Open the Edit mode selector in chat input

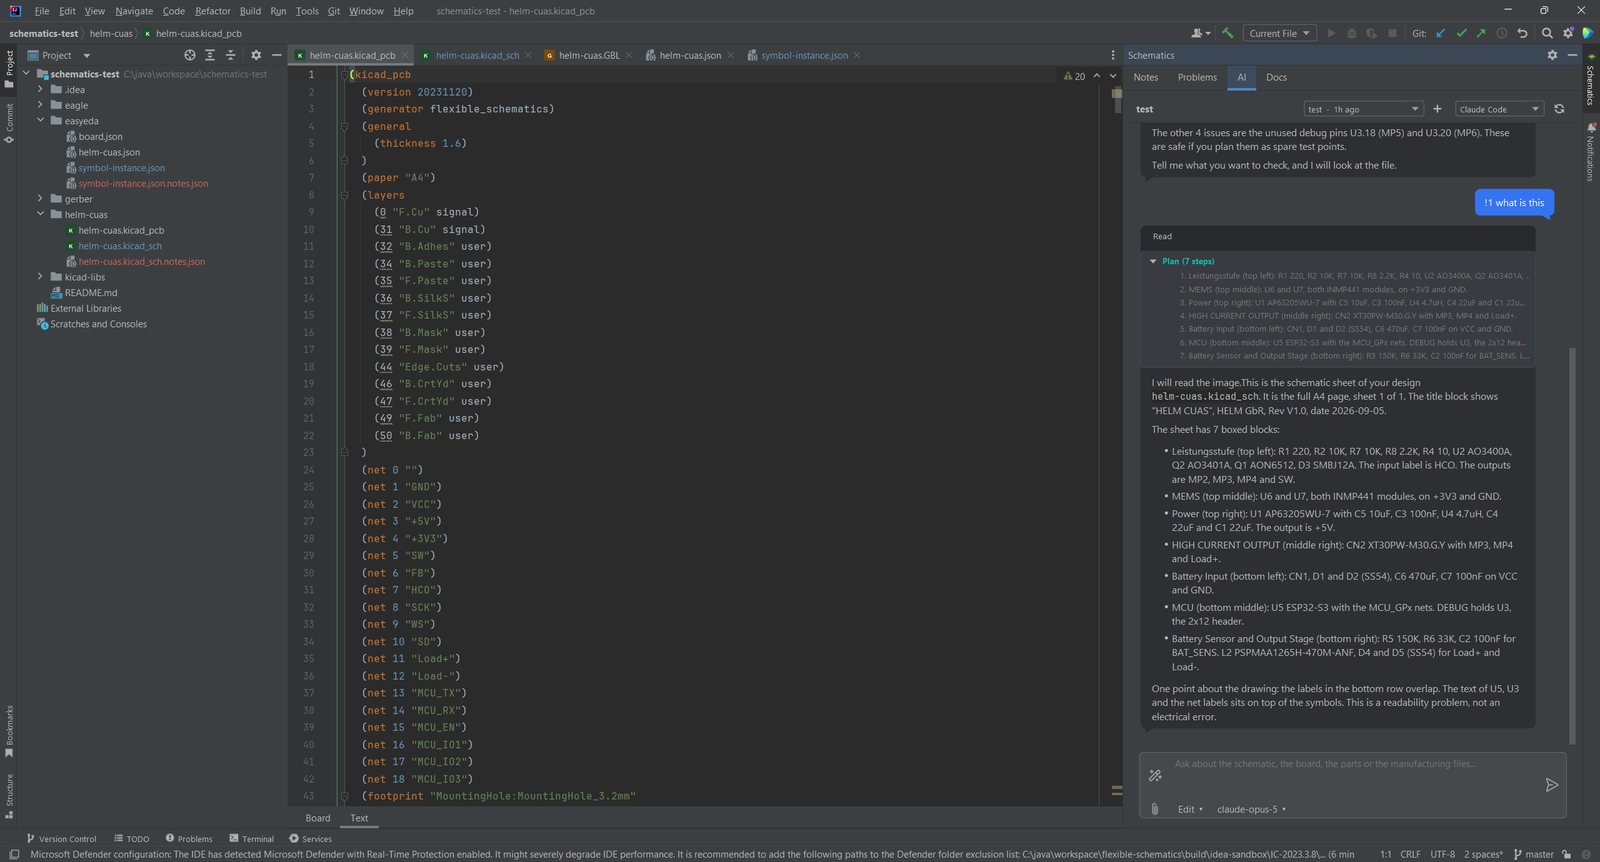1190,809
